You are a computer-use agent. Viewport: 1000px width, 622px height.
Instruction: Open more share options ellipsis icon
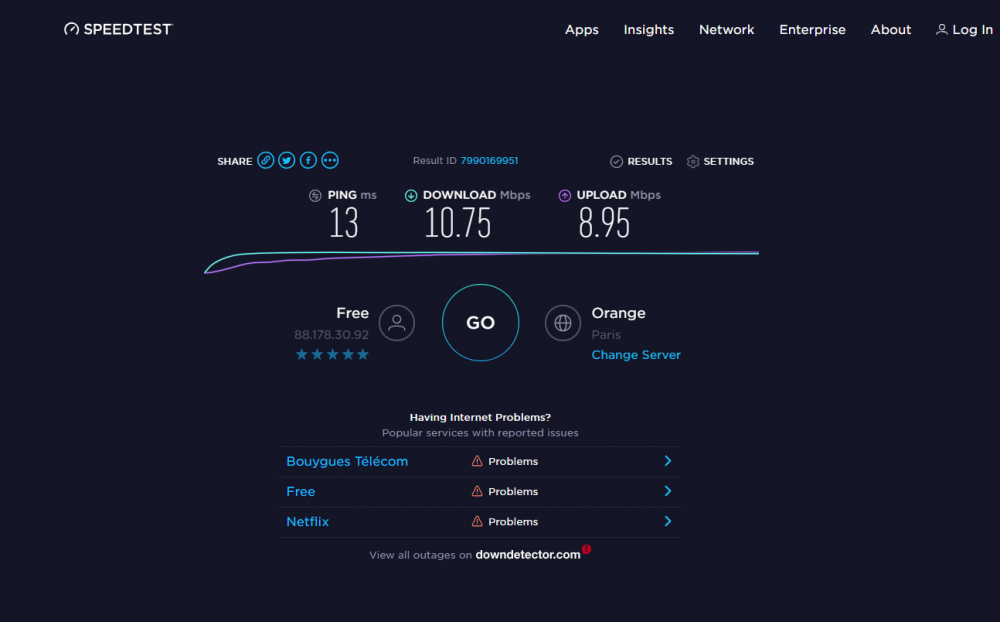[330, 160]
